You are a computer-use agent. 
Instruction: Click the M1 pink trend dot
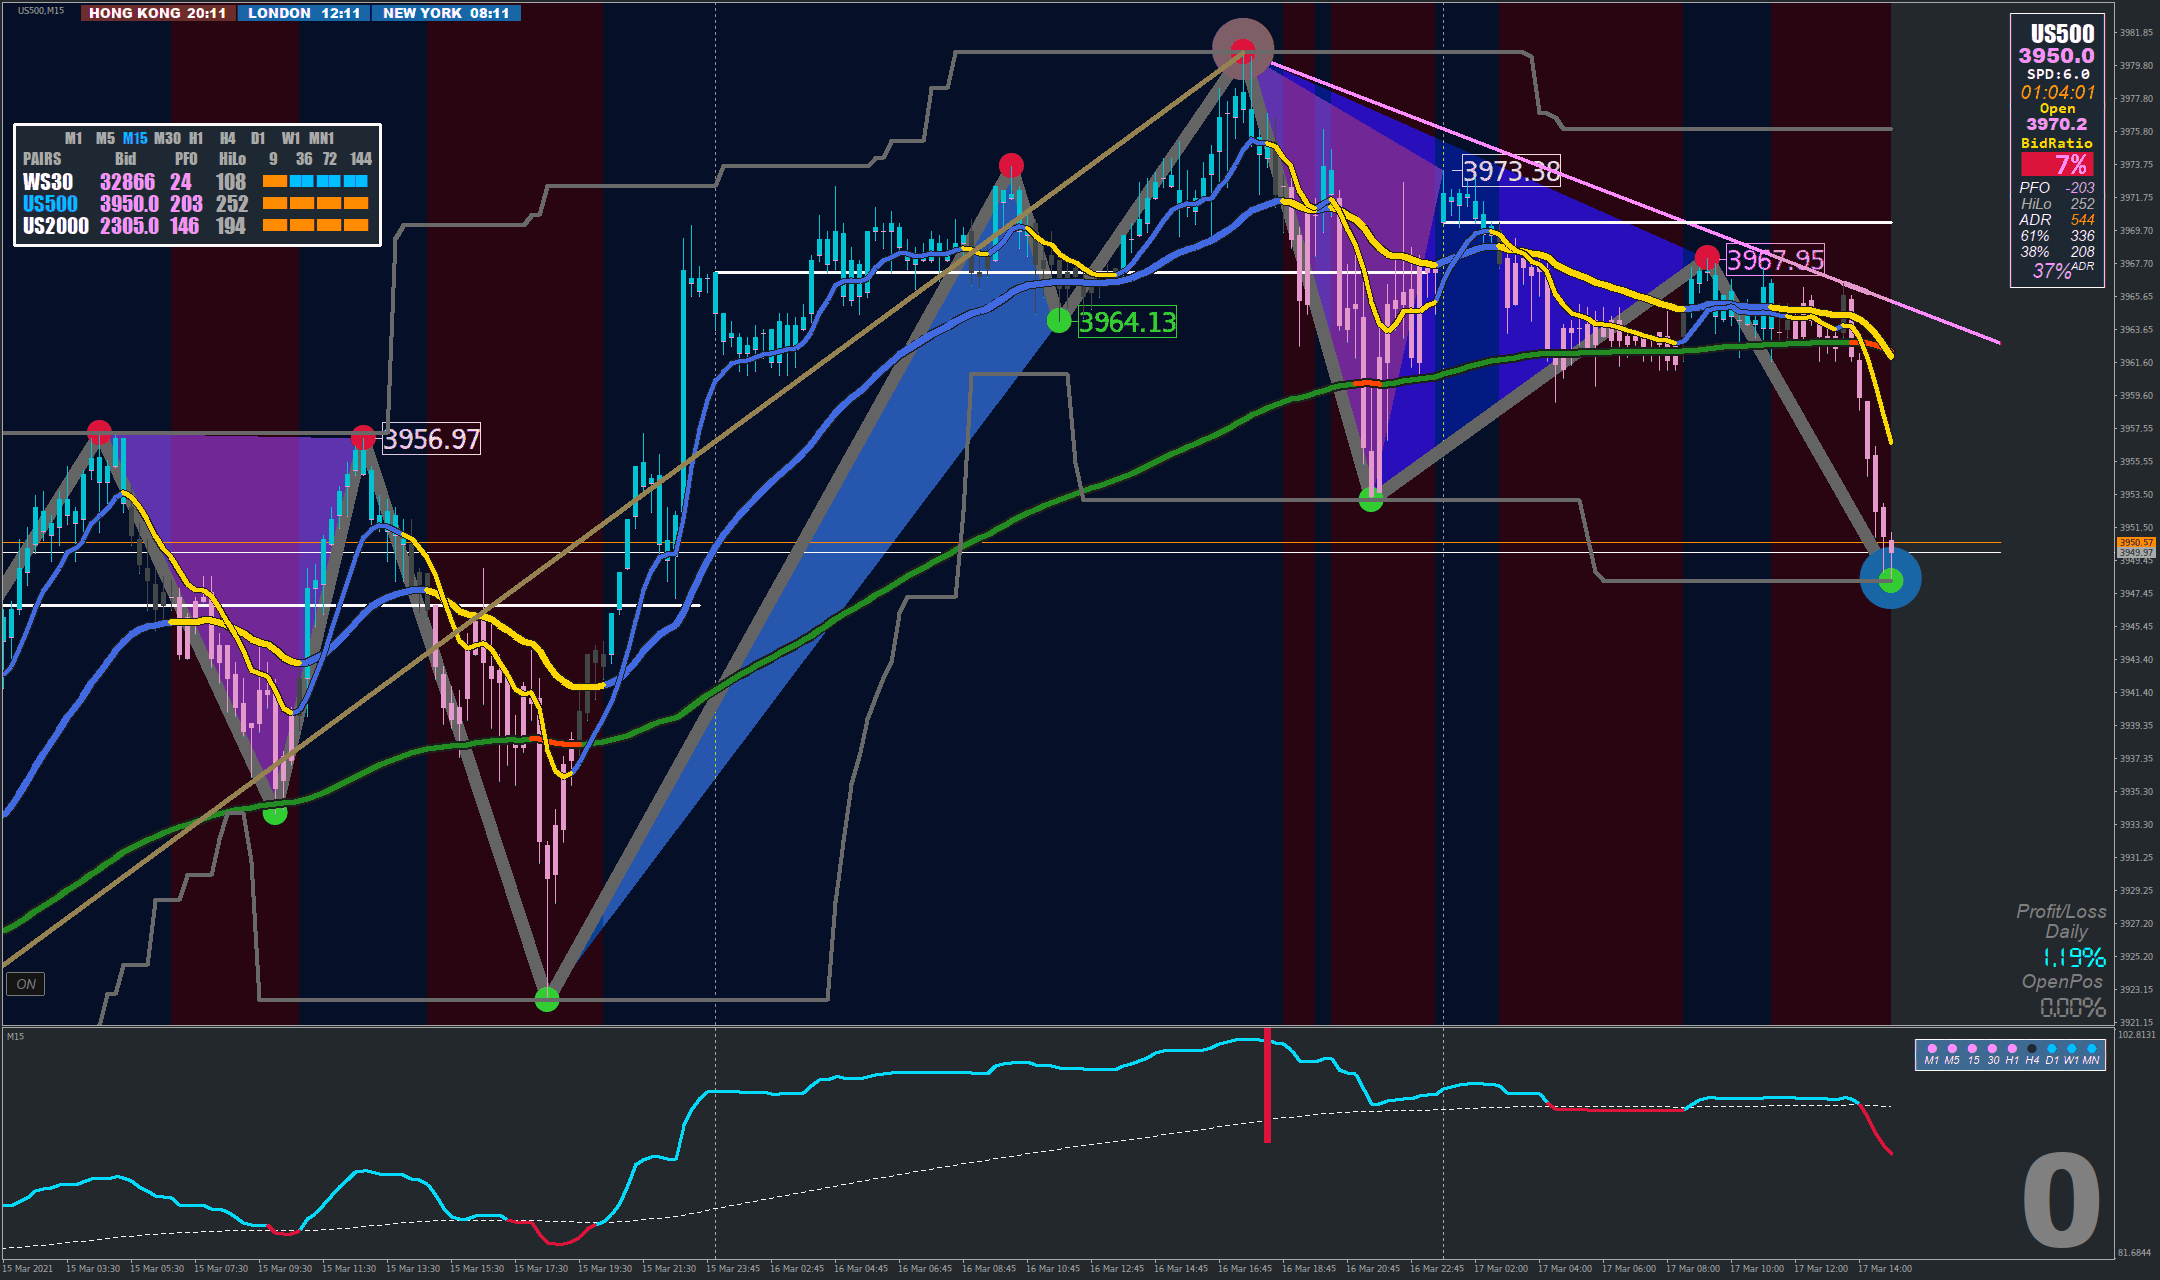point(1931,1049)
